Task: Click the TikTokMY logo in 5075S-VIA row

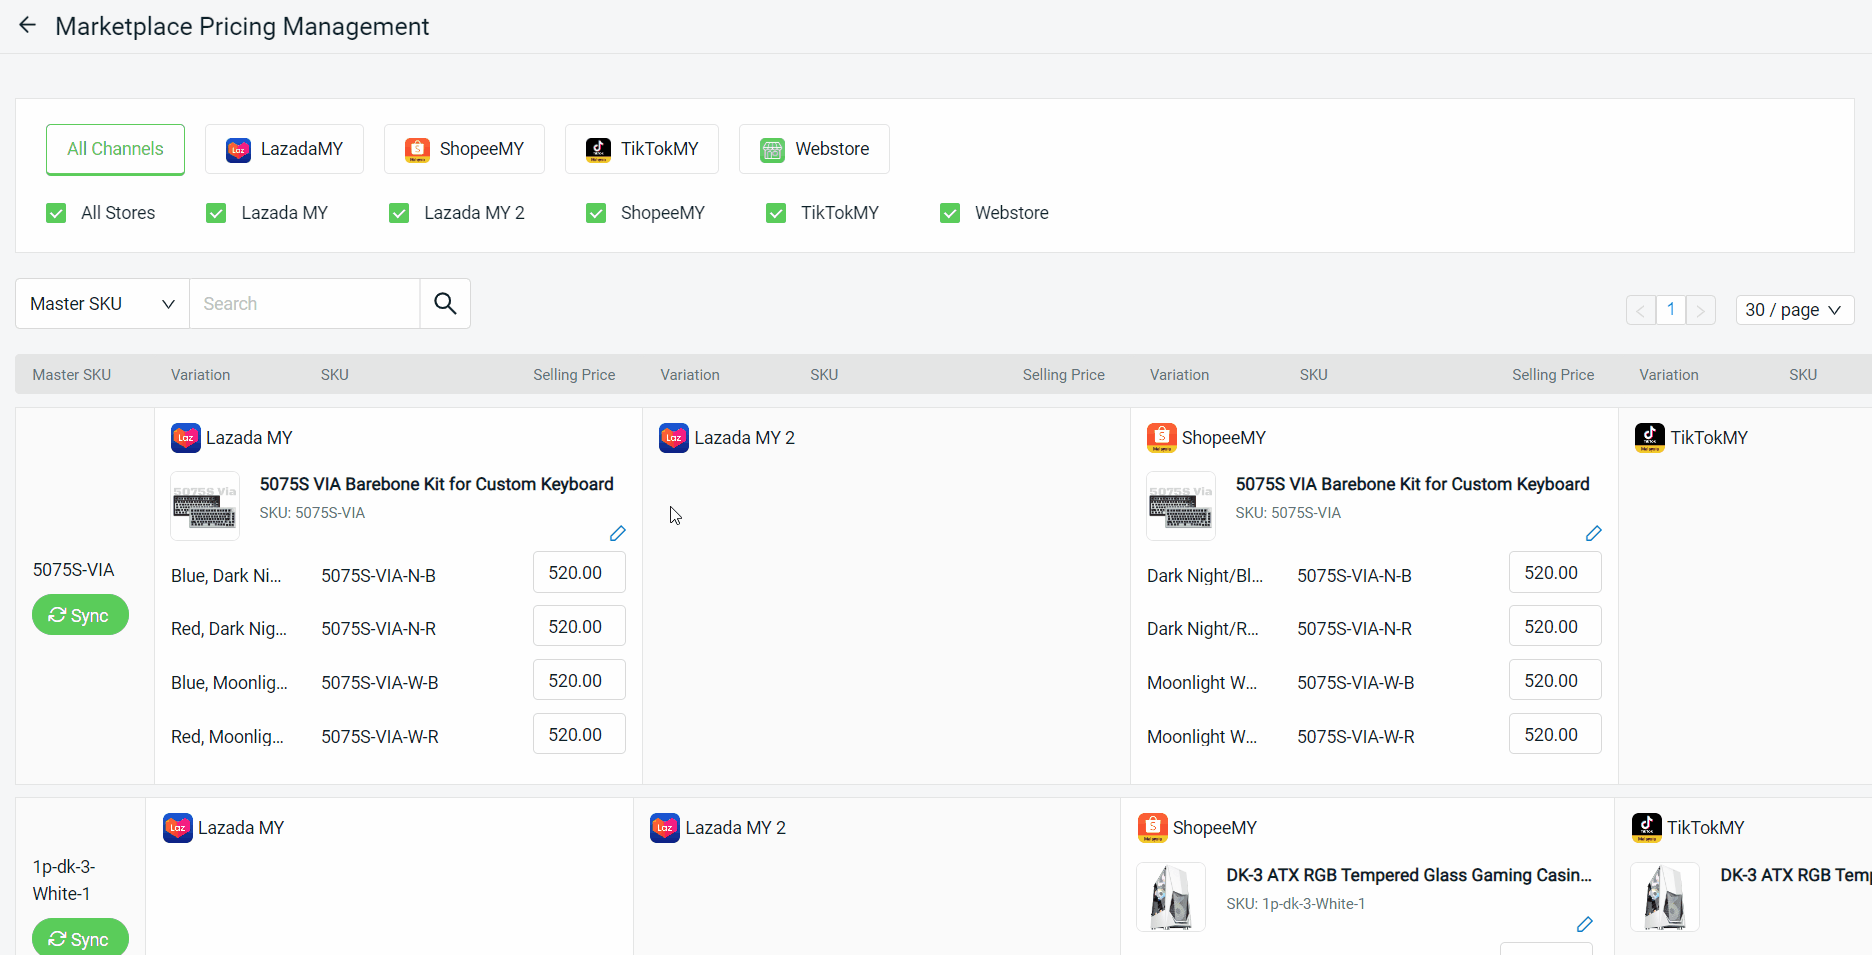Action: (1649, 438)
